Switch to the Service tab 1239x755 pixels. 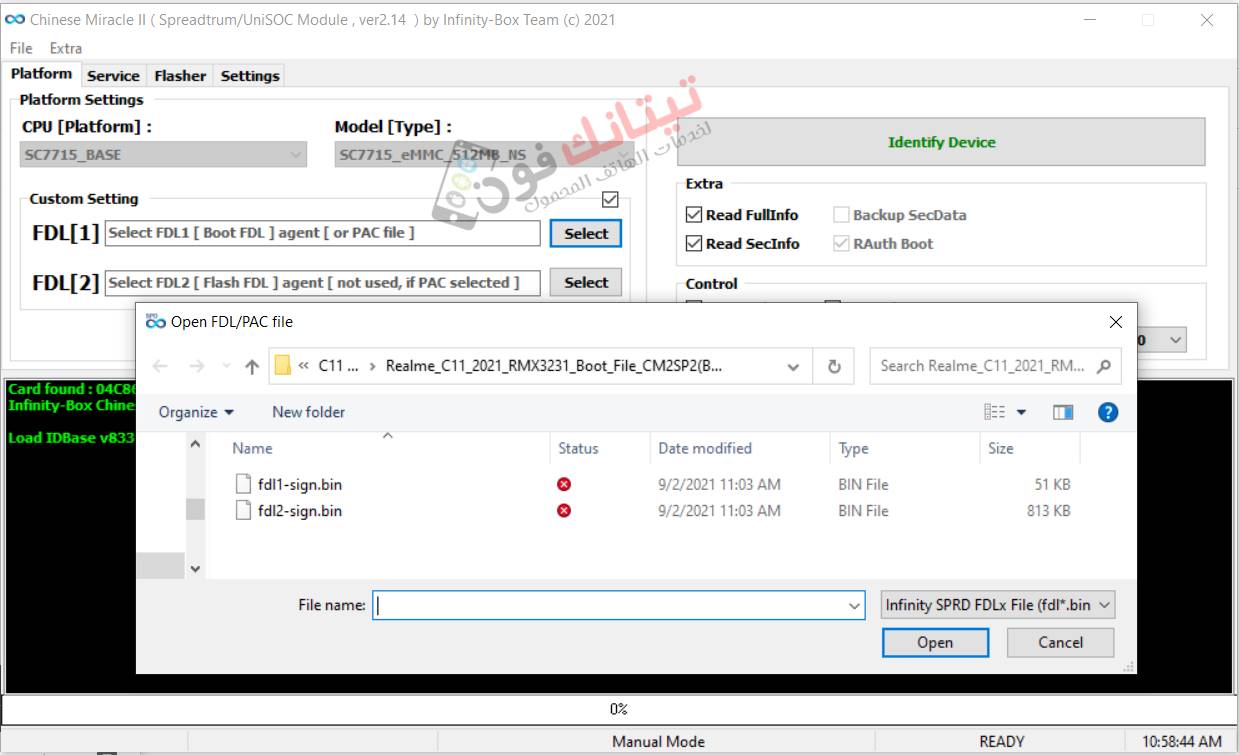113,75
